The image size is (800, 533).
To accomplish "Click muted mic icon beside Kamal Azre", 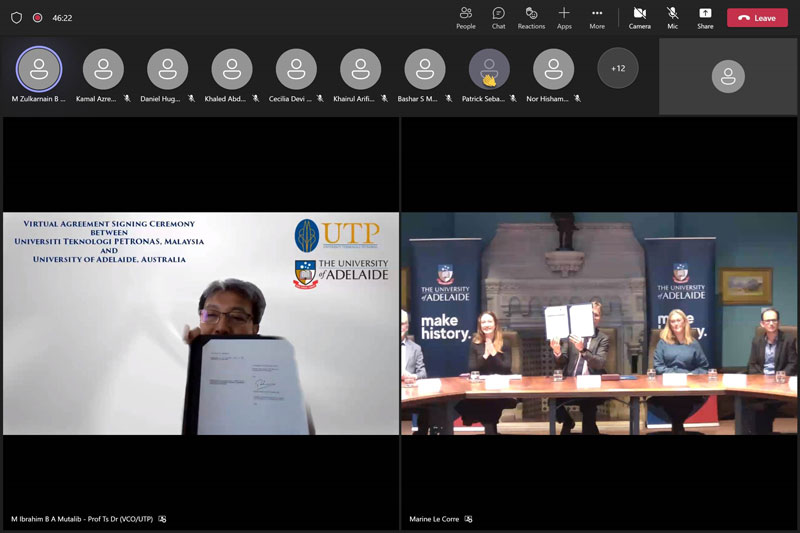I will point(127,98).
